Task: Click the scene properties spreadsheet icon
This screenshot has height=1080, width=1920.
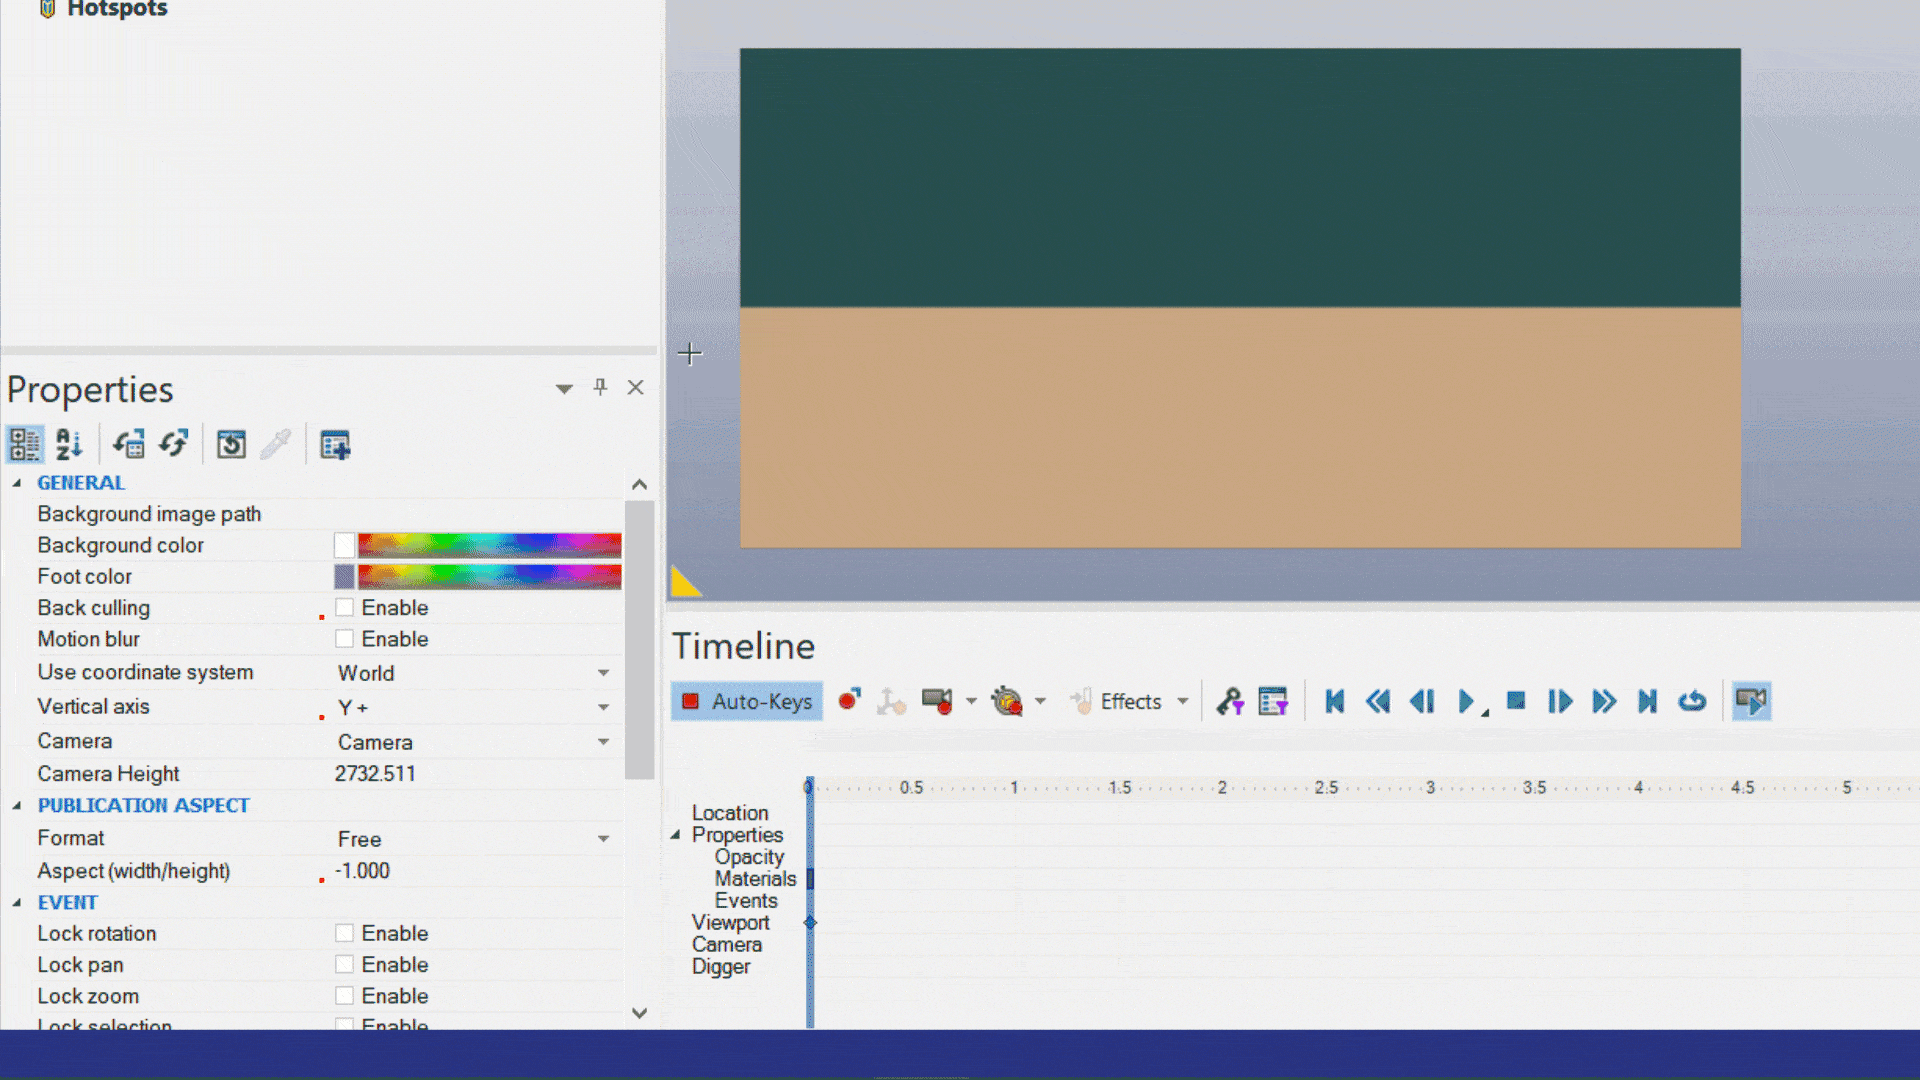Action: (x=334, y=444)
